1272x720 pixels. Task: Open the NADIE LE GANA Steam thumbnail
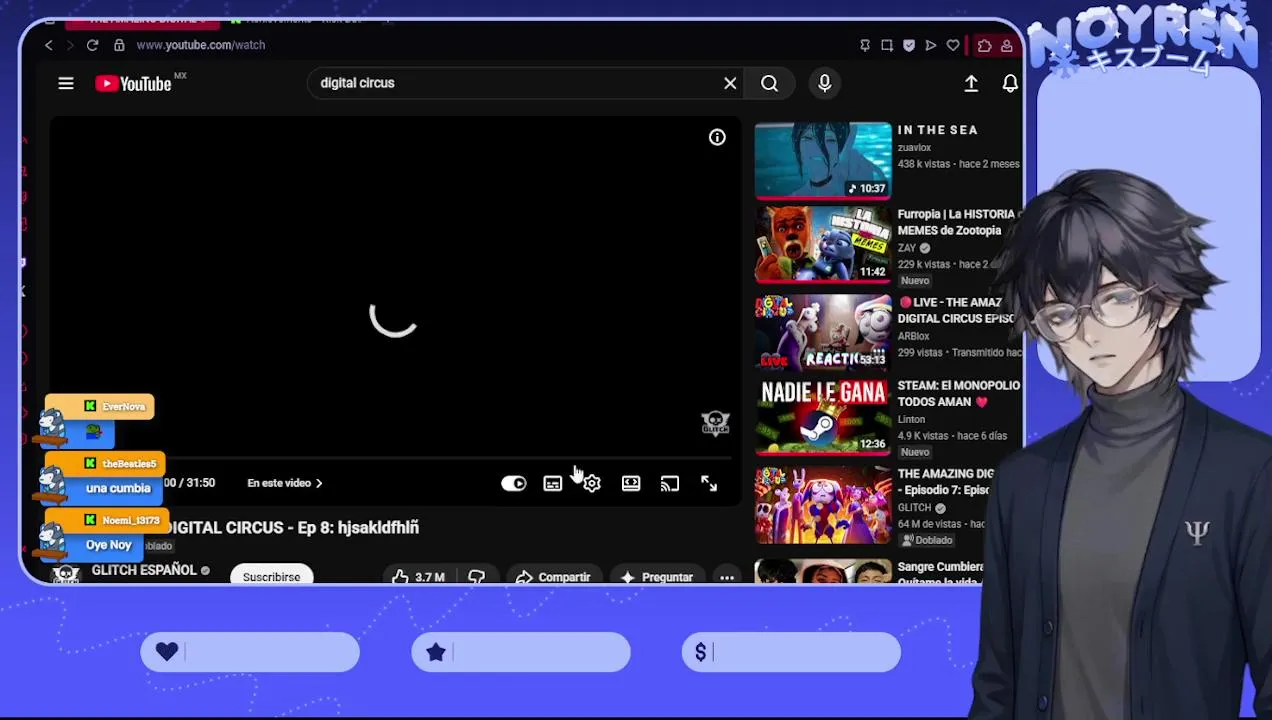(823, 417)
